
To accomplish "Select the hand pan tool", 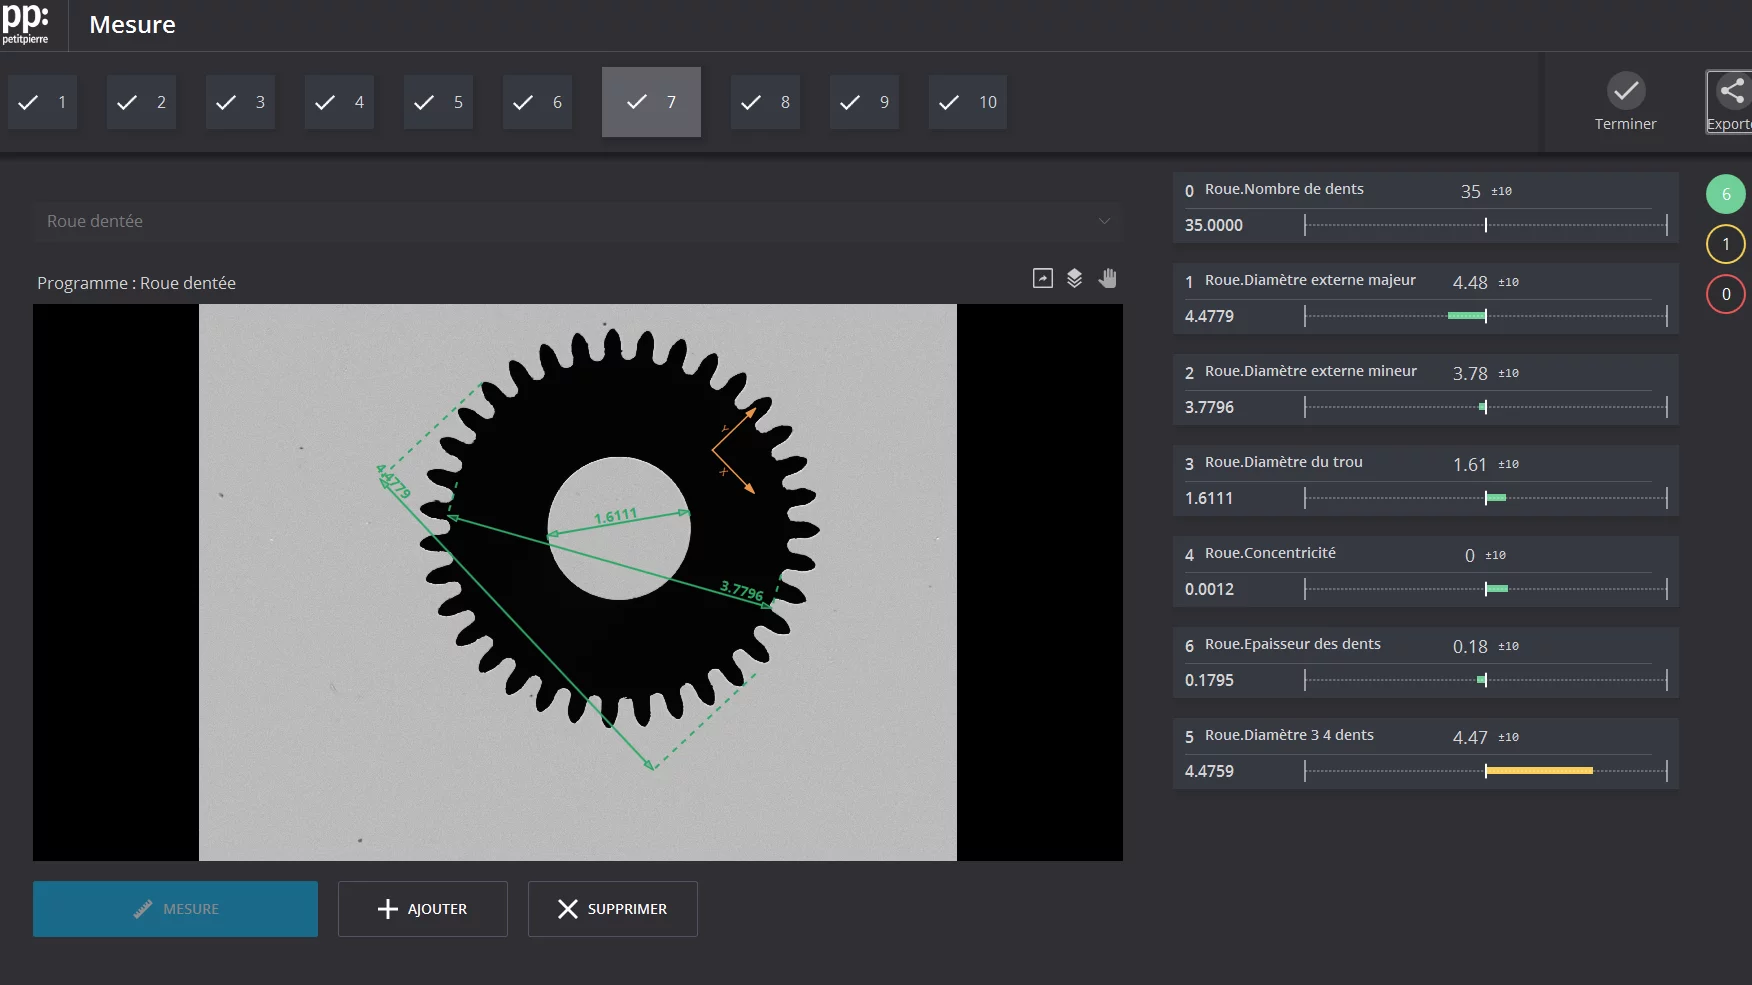I will [x=1107, y=279].
